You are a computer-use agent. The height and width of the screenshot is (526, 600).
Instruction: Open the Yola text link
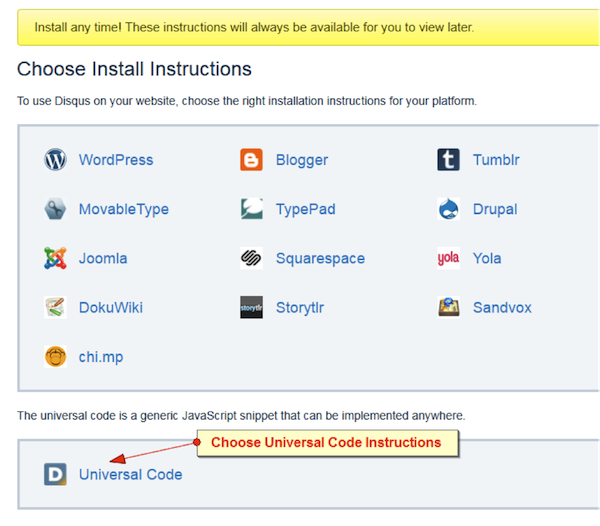(x=487, y=258)
